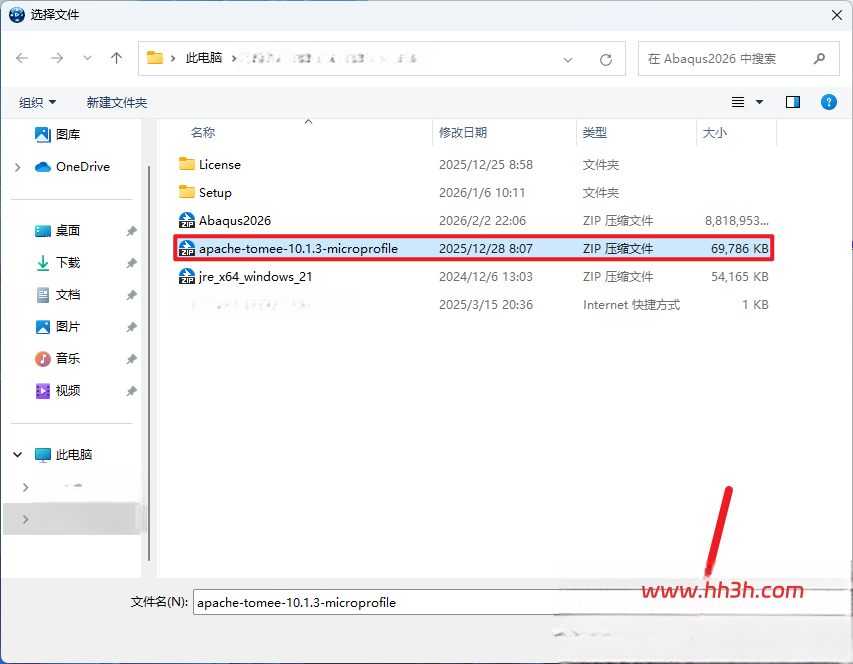Change view layout with list icon
853x664 pixels.
coord(738,102)
